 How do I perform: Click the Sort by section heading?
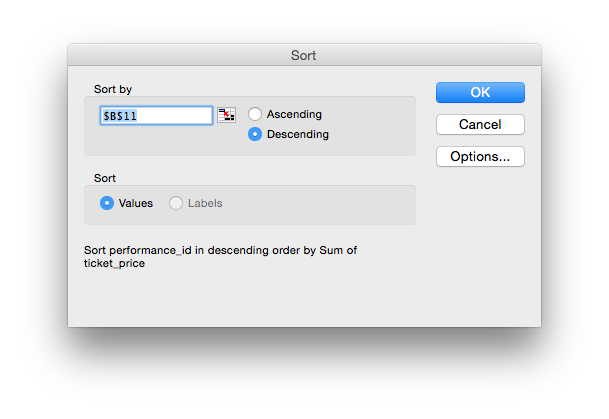tap(113, 89)
